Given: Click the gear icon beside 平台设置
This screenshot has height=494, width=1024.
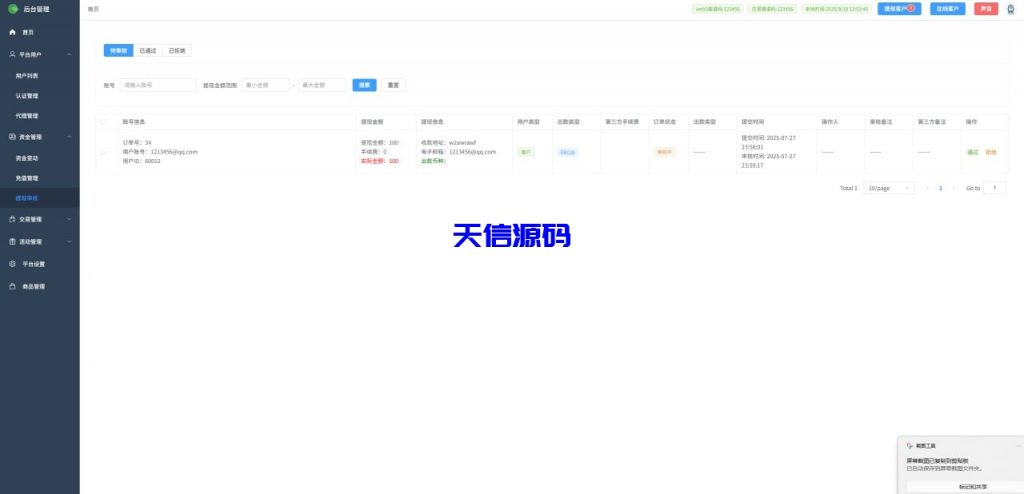Looking at the screenshot, I should click(12, 264).
